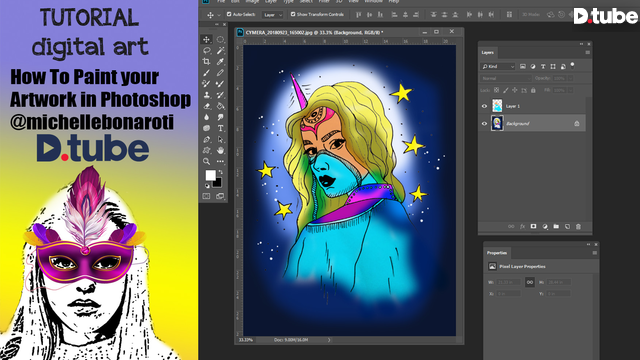Select the Zoom magnifier tool
Viewport: 640px width, 360px height.
pyautogui.click(x=207, y=162)
